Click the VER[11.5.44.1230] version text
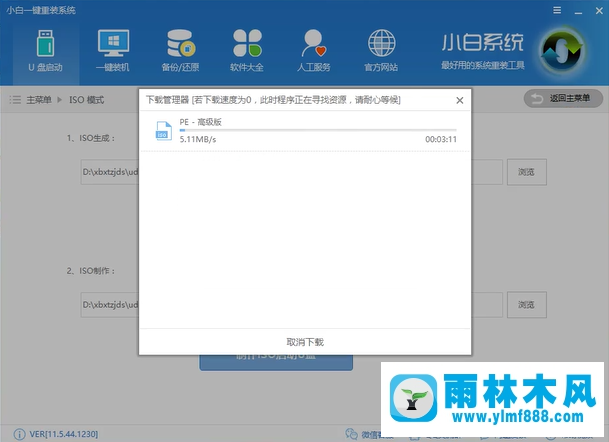 (x=64, y=434)
